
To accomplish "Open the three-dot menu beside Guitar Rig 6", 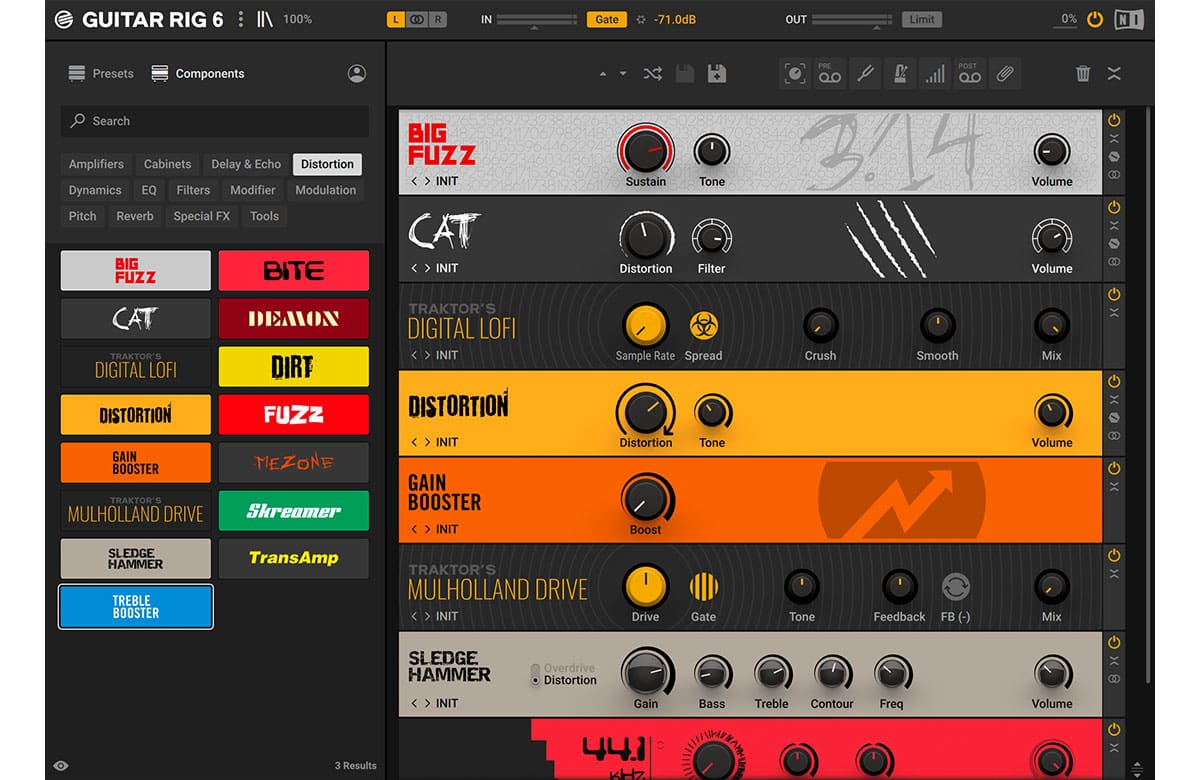I will click(240, 19).
